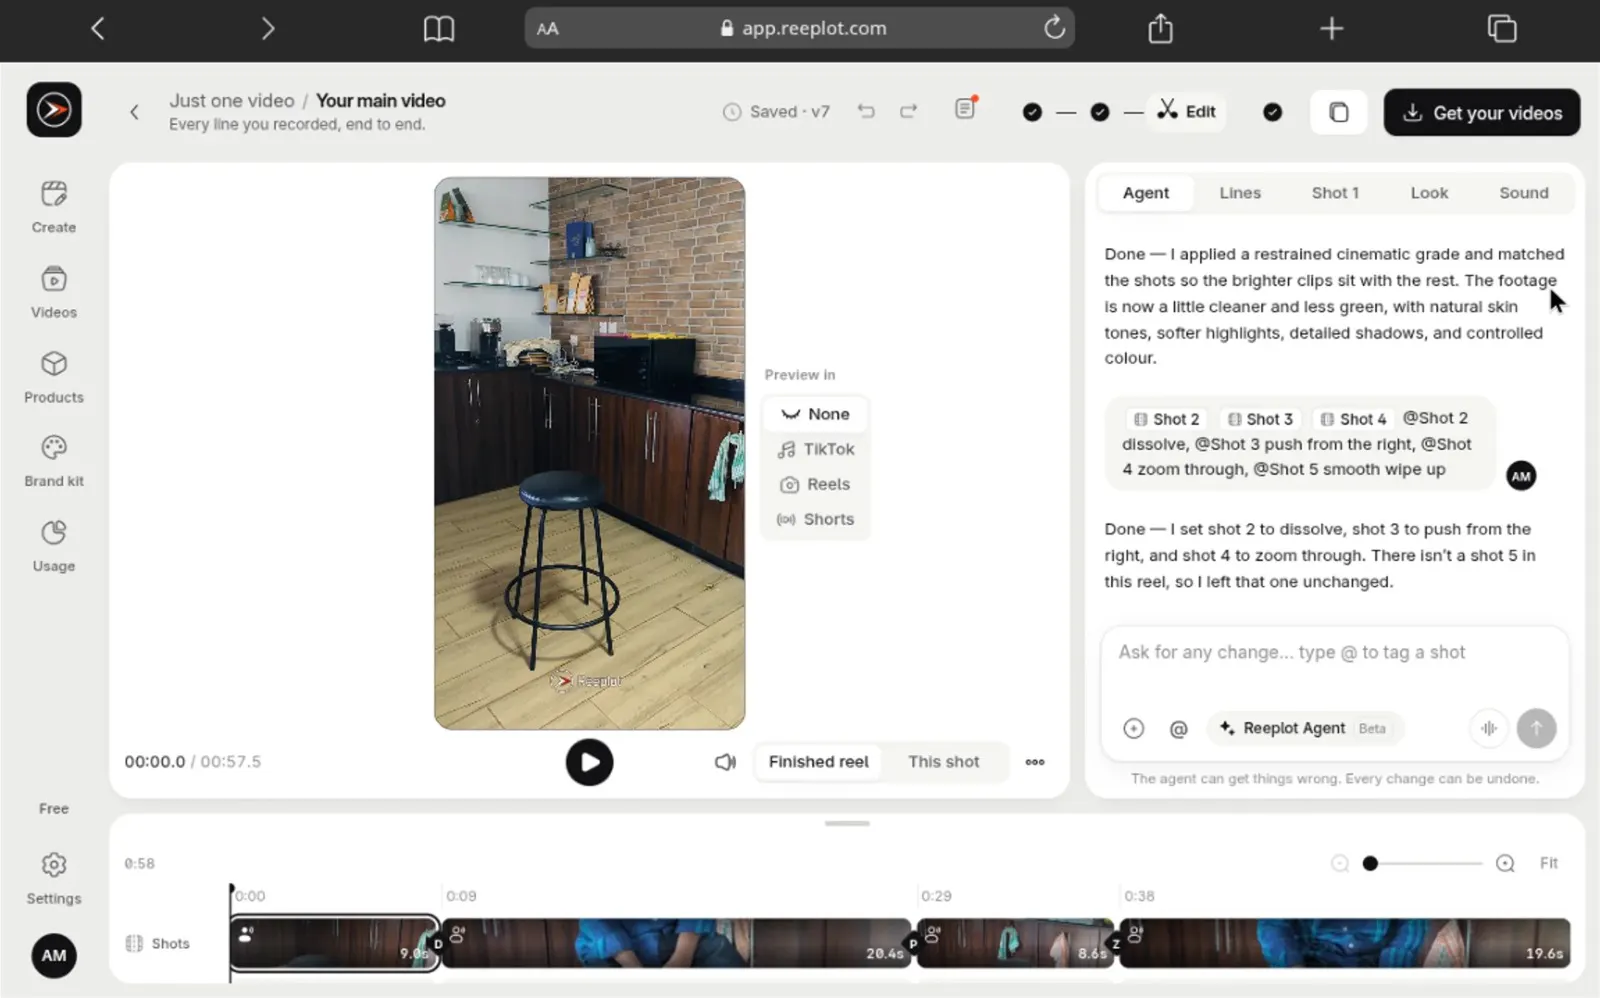Click the timeline zoom slider handle
Image resolution: width=1600 pixels, height=998 pixels.
(x=1370, y=864)
